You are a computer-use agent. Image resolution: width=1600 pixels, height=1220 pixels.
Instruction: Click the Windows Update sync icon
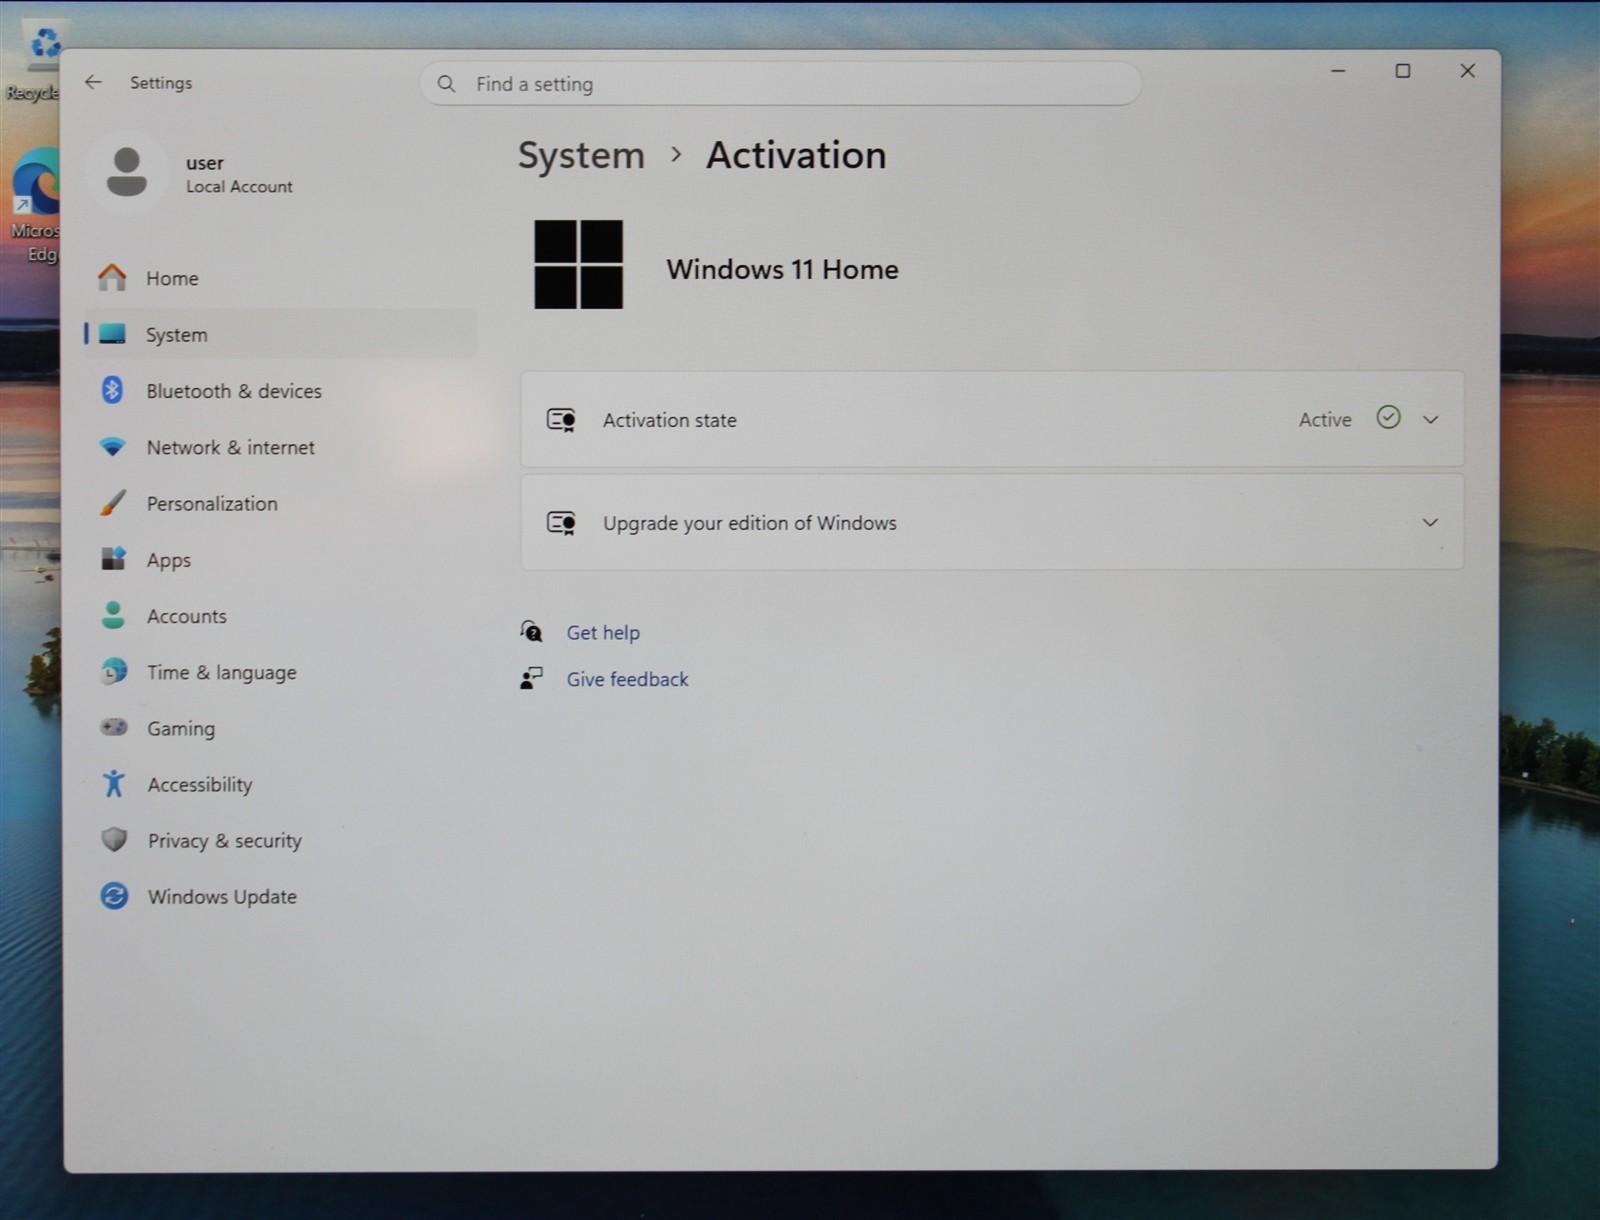[x=114, y=896]
